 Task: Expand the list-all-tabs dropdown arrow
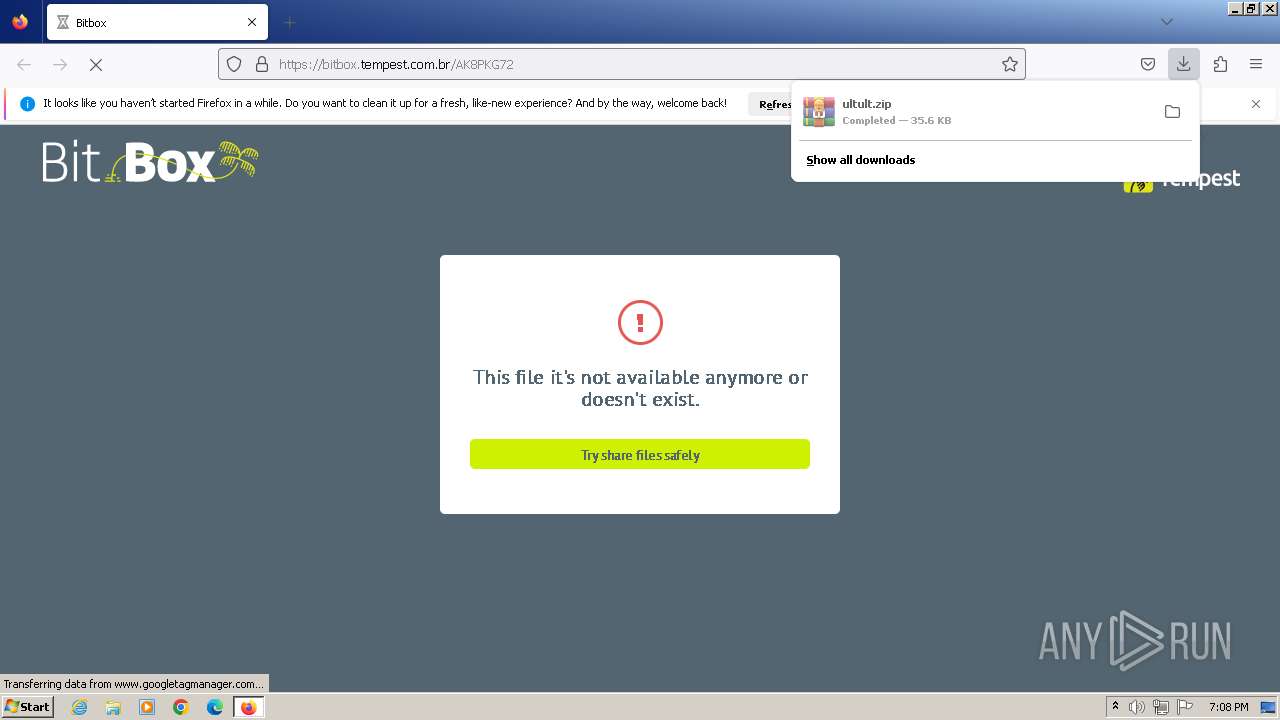pyautogui.click(x=1166, y=22)
